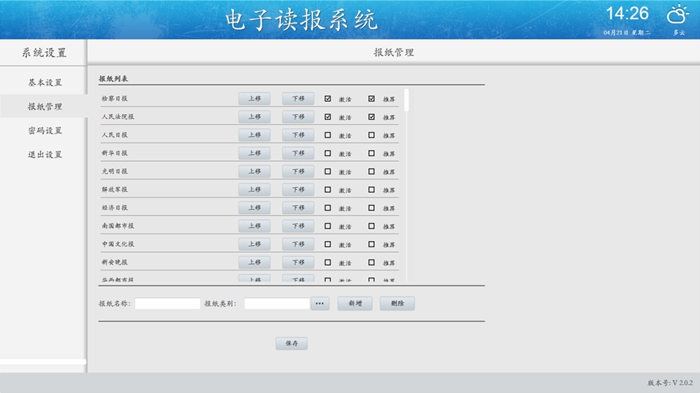Click 上移 for 光明日报
The width and height of the screenshot is (700, 393).
click(254, 171)
